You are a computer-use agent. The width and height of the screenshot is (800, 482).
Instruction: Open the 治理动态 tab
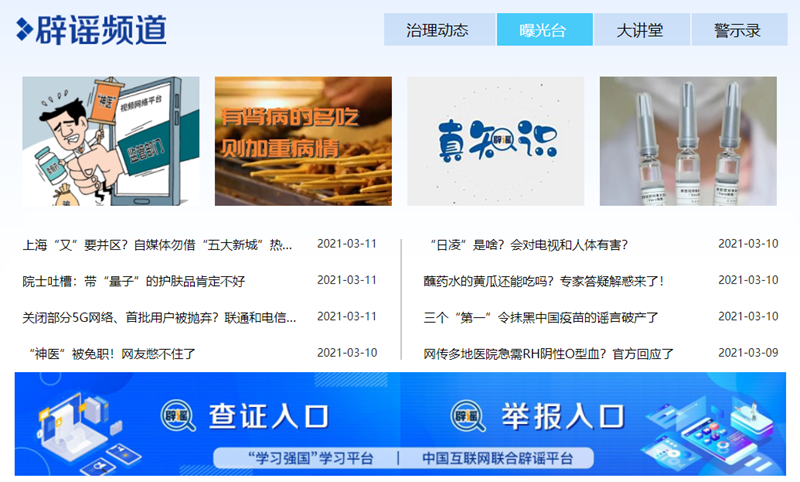[437, 30]
